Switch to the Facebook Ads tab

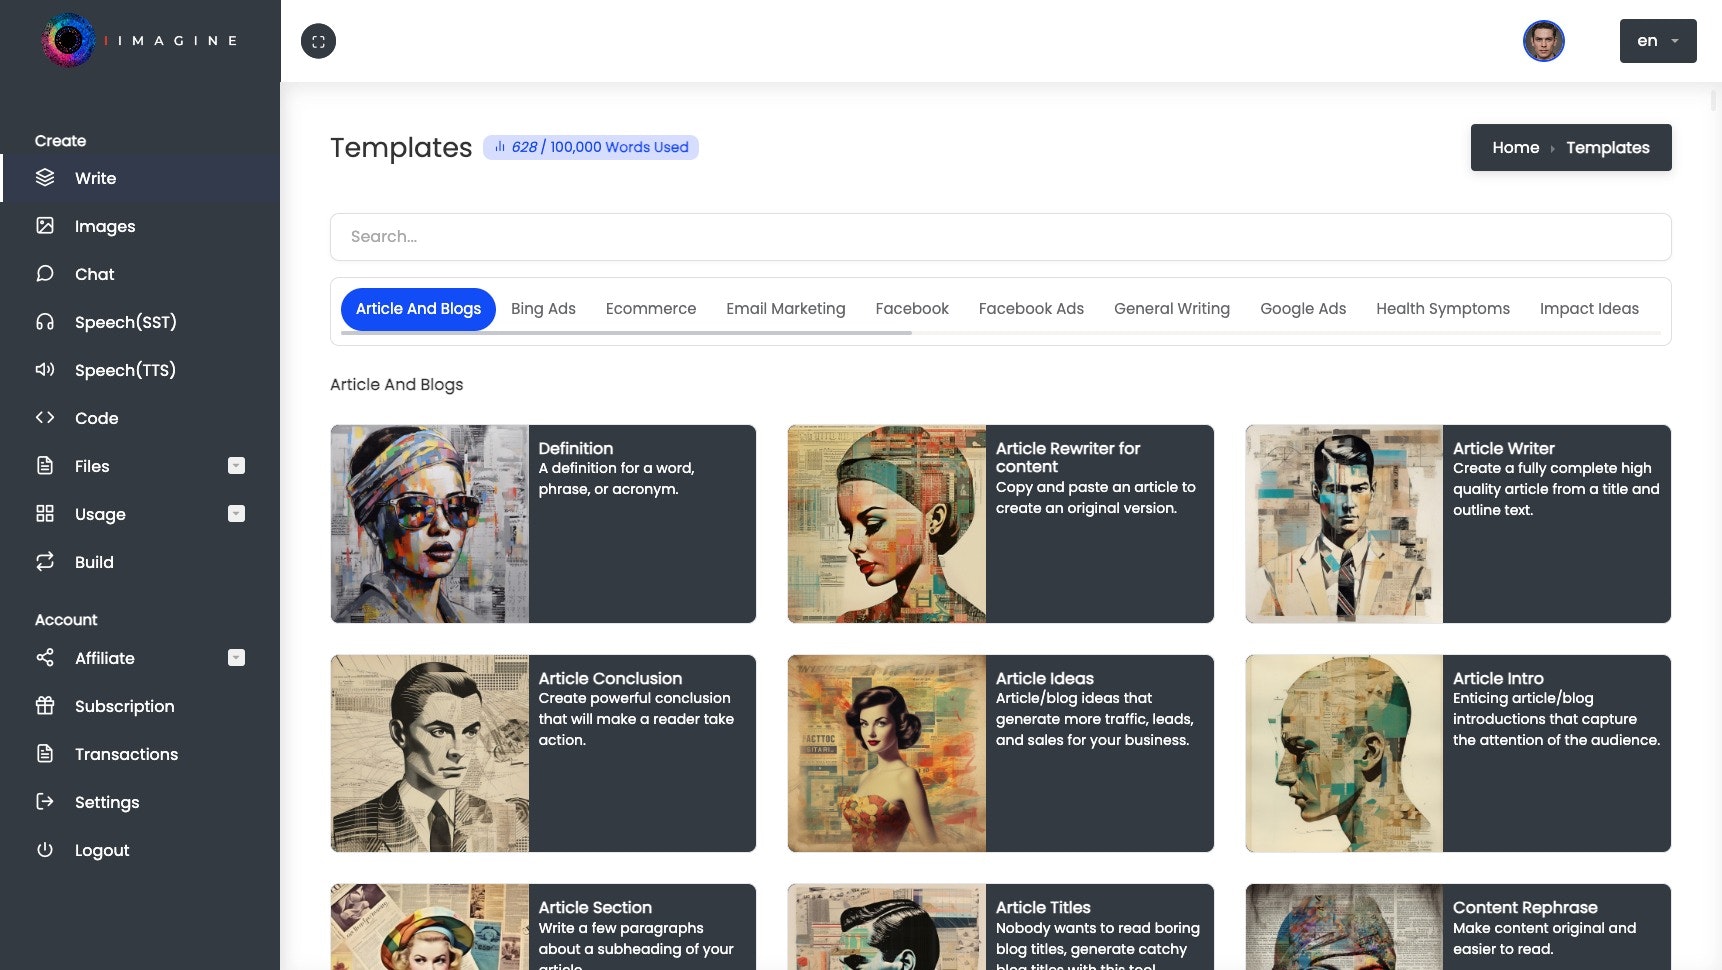[x=1031, y=309]
